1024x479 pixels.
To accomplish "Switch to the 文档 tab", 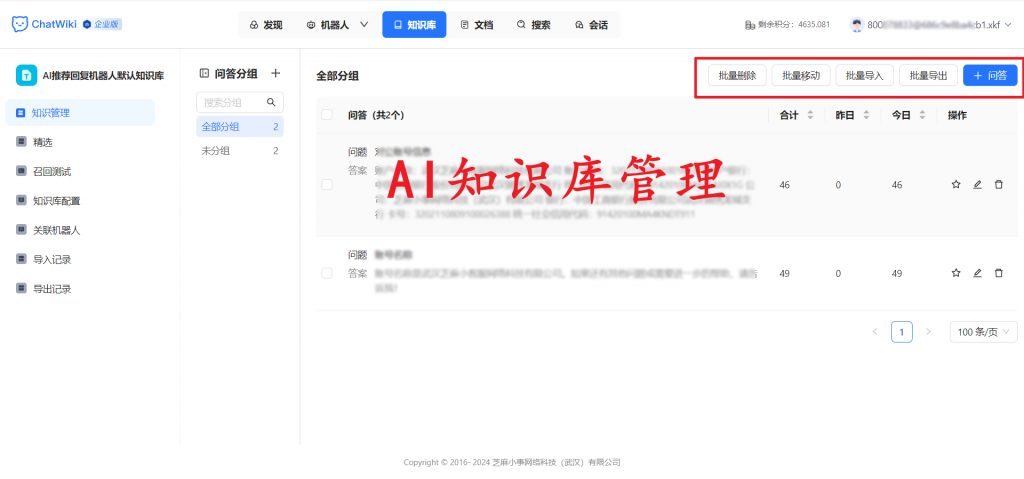I will (x=476, y=24).
